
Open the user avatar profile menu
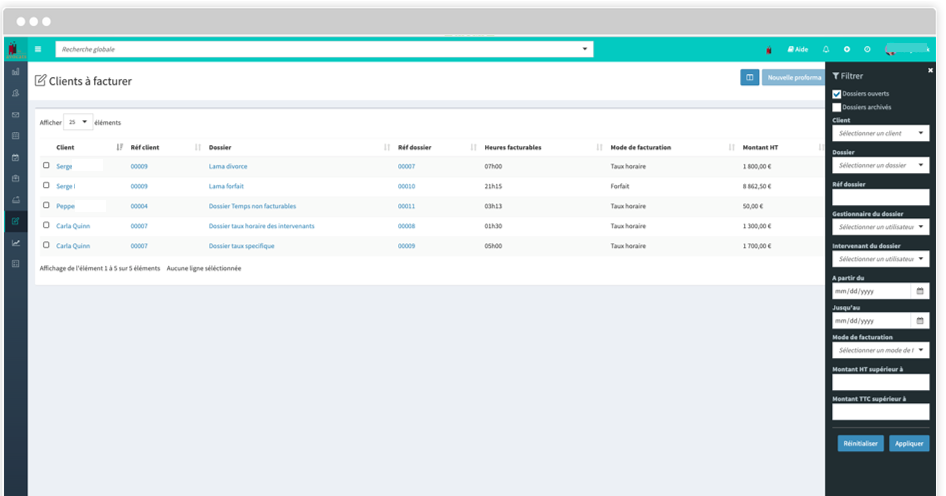[907, 49]
